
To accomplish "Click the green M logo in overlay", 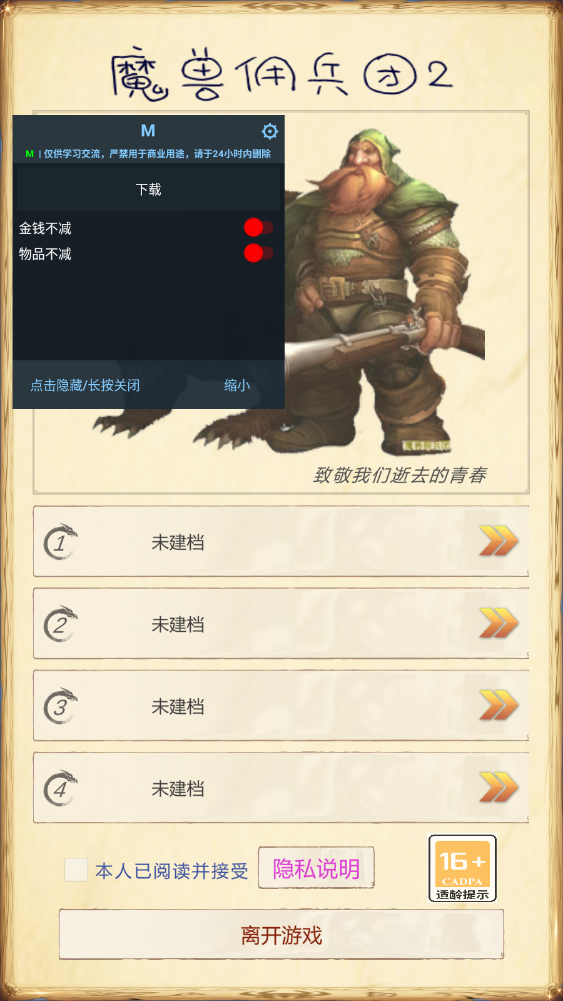I will 29,154.
